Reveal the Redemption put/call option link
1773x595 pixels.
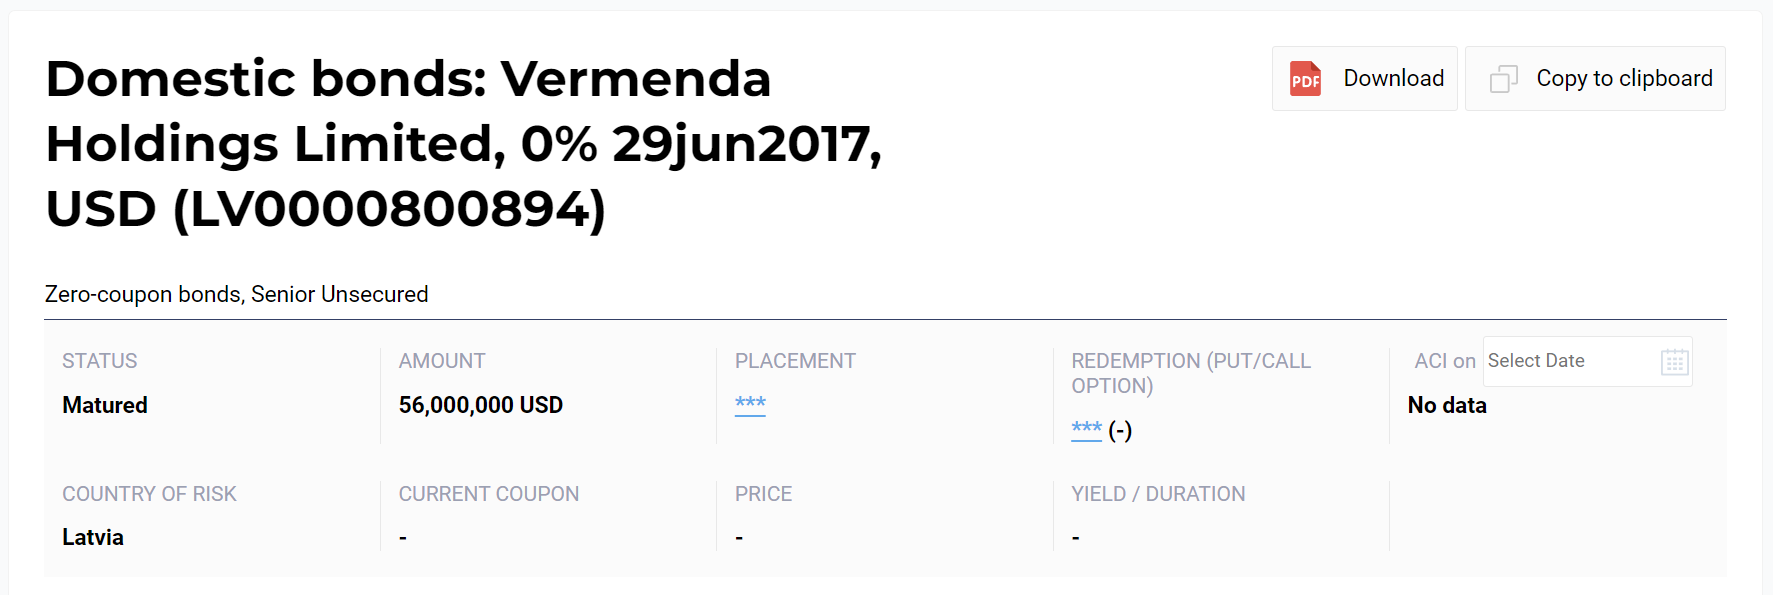tap(1087, 429)
